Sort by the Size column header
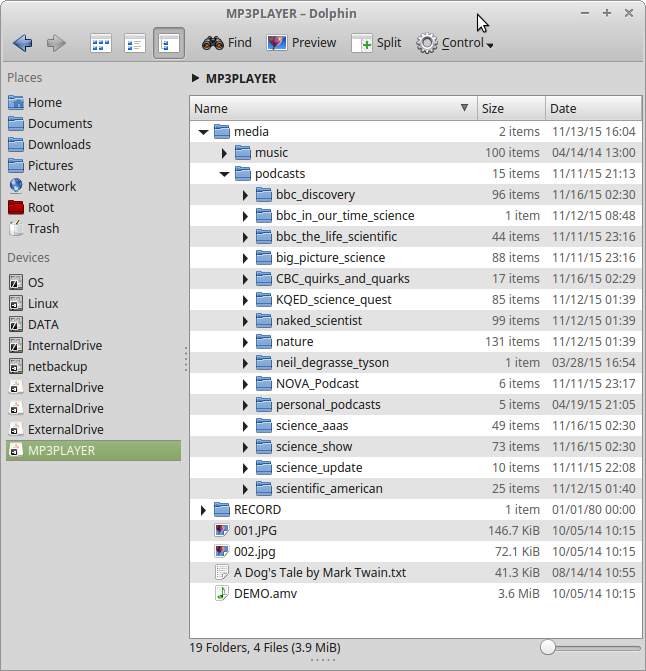 click(510, 108)
